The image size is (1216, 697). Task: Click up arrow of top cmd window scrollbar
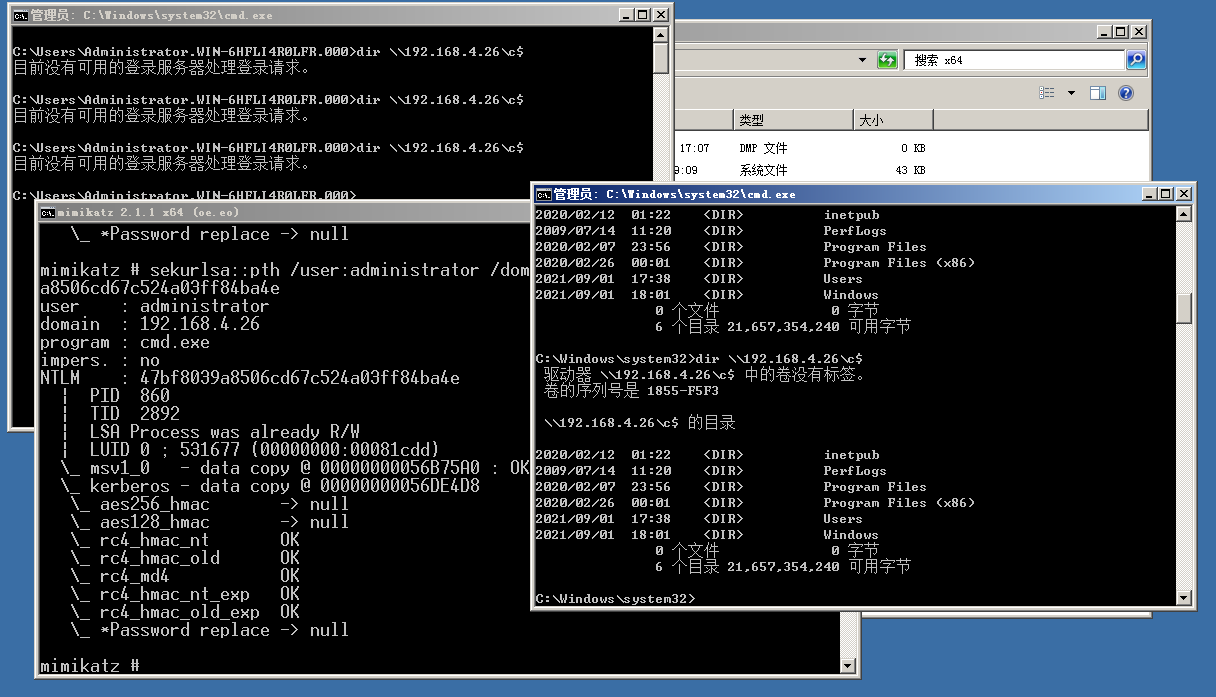coord(661,35)
